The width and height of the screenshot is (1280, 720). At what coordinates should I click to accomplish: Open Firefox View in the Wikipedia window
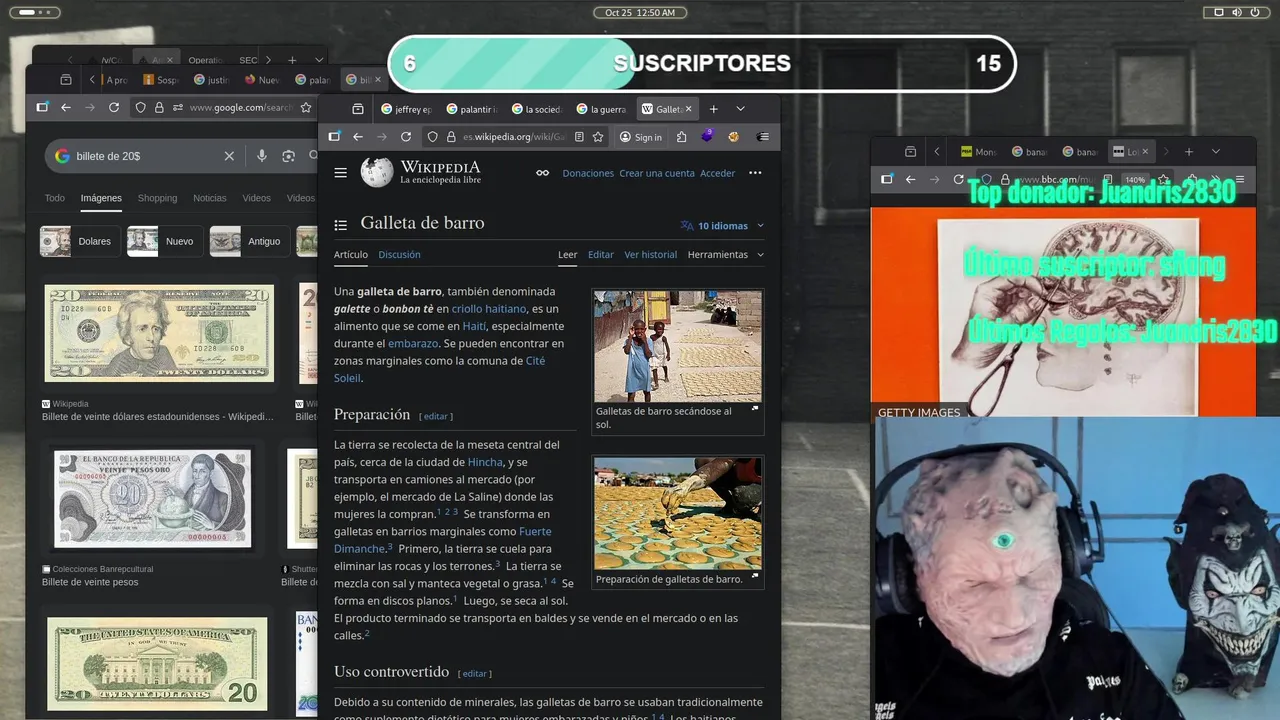358,109
